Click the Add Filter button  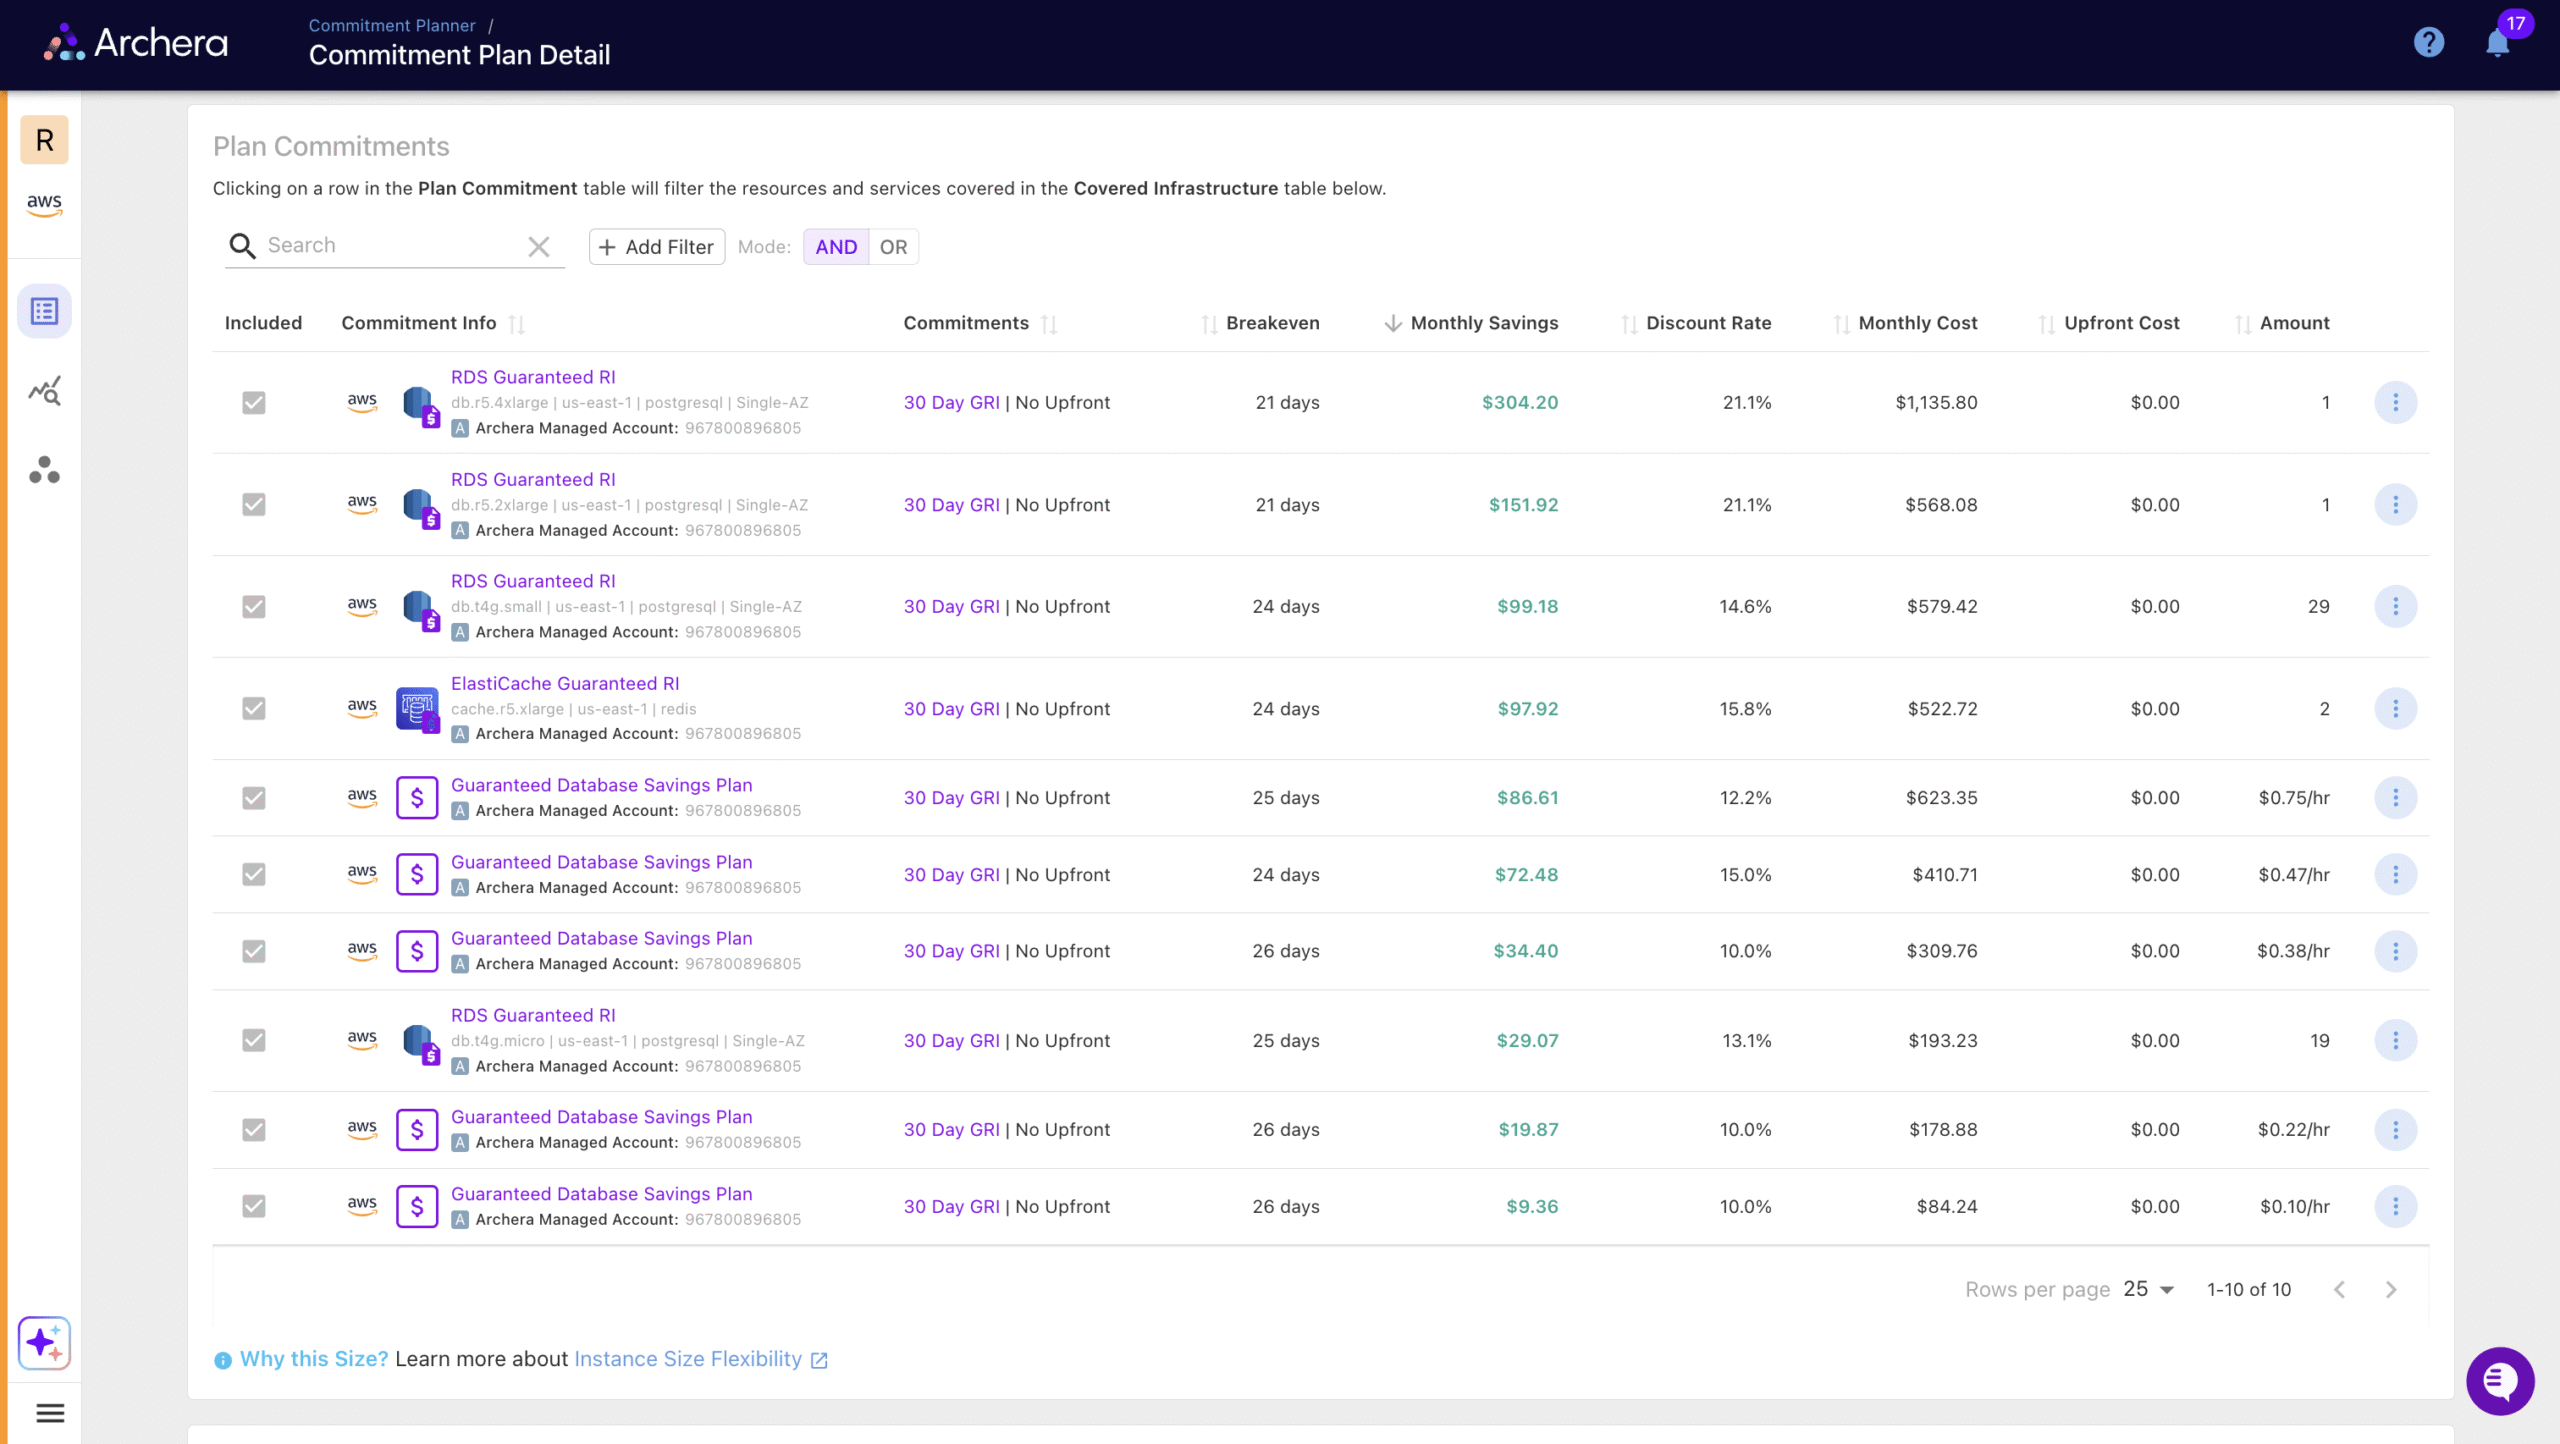(x=657, y=247)
